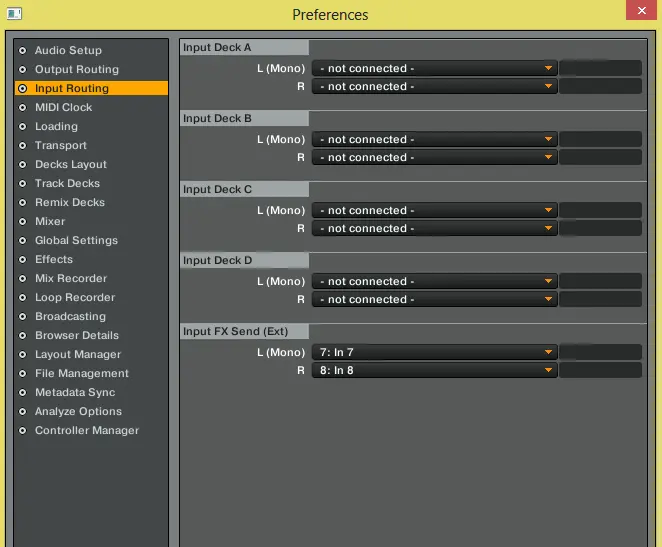
Task: Open Input Deck A L (Mono) dropdown
Action: coord(434,69)
